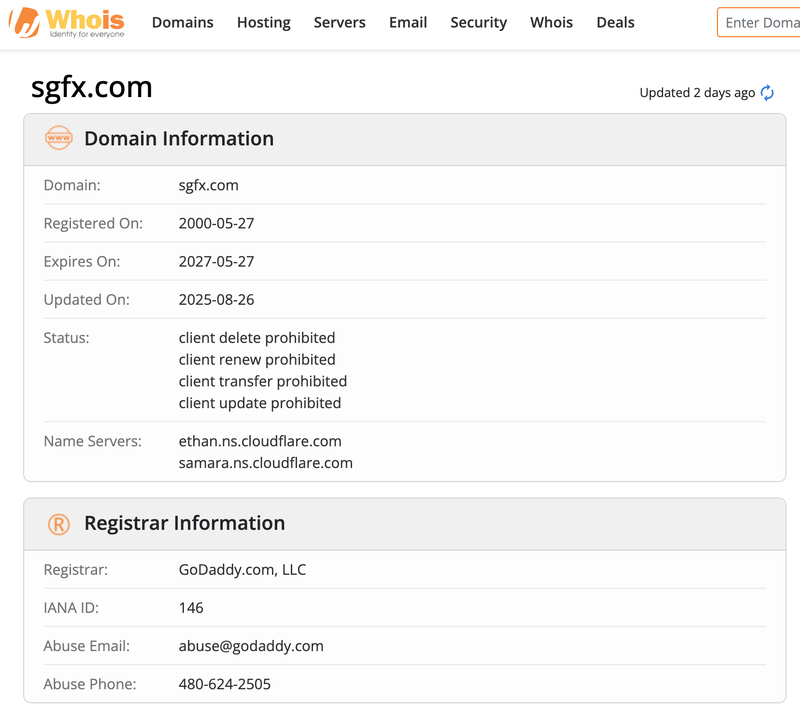The height and width of the screenshot is (711, 800).
Task: Select the IANA ID value 146
Action: (x=191, y=608)
